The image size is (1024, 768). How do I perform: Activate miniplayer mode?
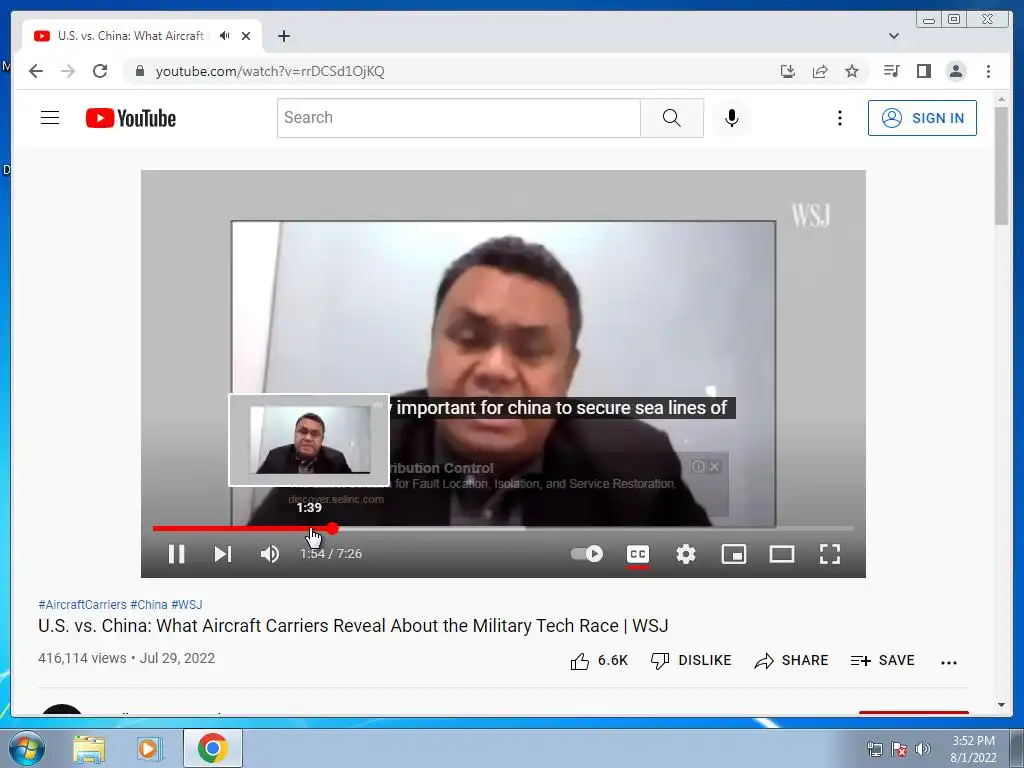coord(733,554)
